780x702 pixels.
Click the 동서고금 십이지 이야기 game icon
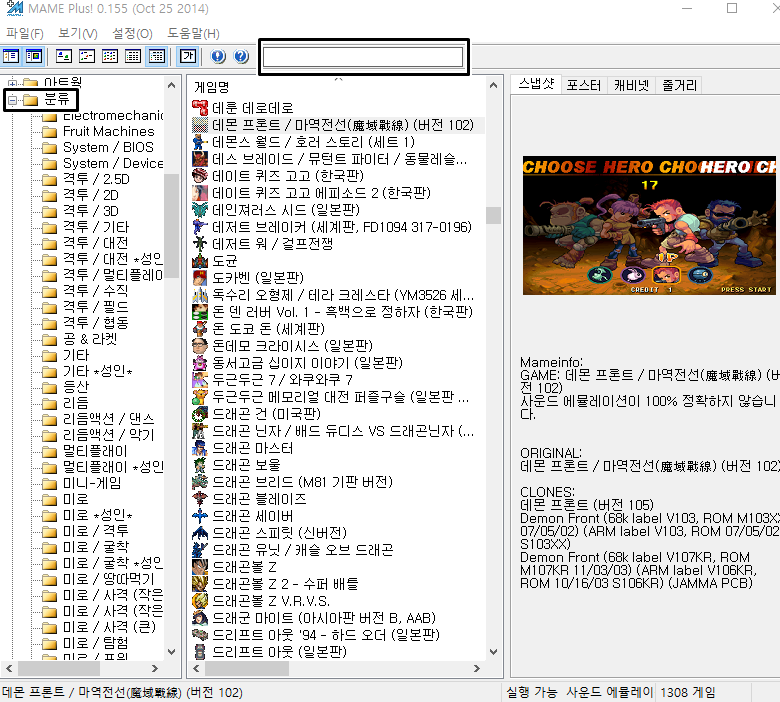coord(200,363)
